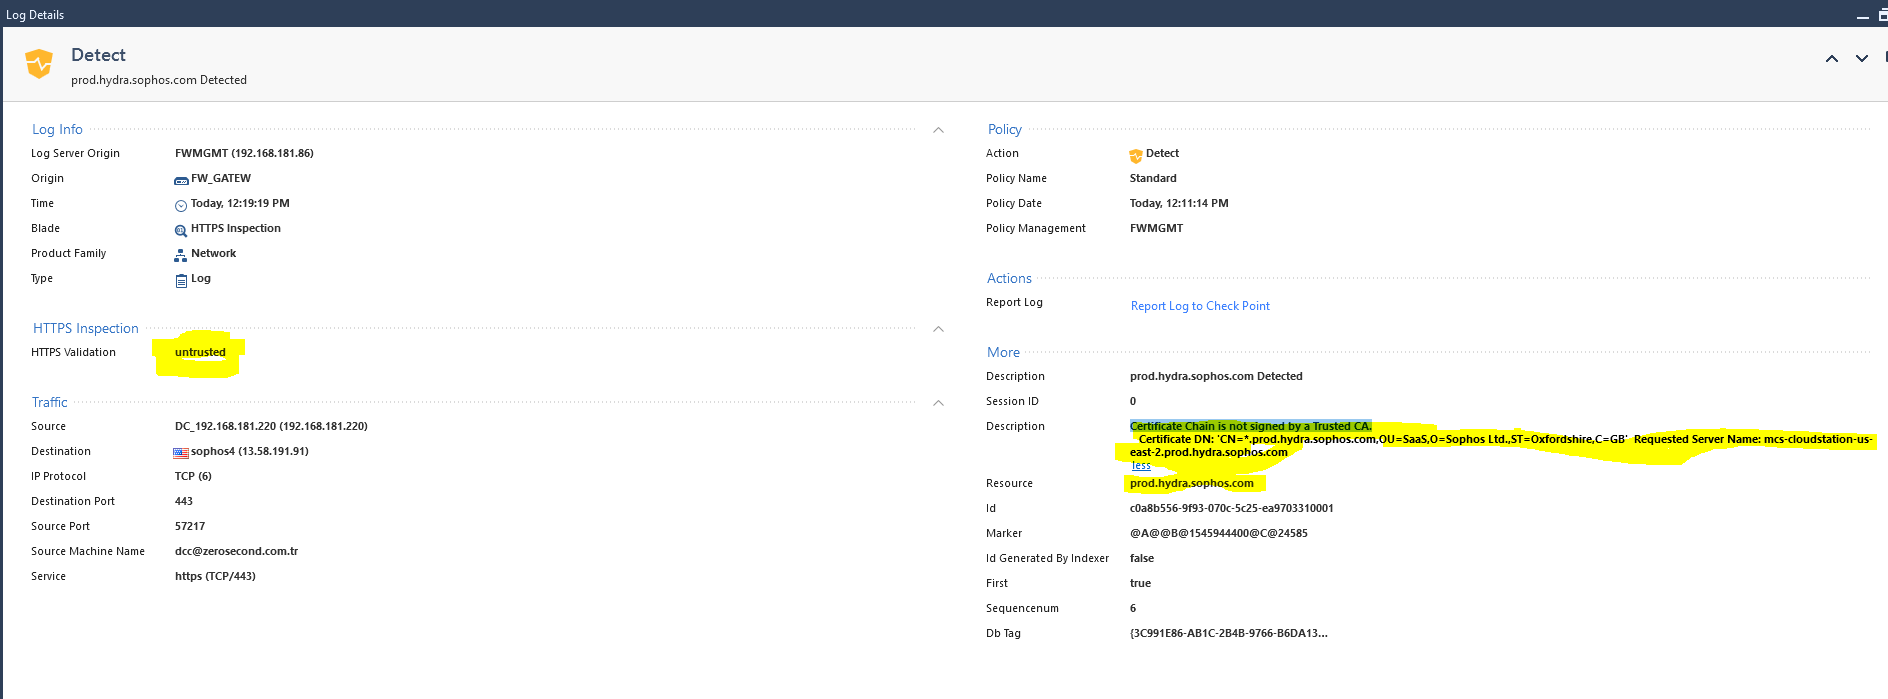Image resolution: width=1888 pixels, height=699 pixels.
Task: Click the HTTPS Inspection blade icon
Action: pyautogui.click(x=181, y=230)
